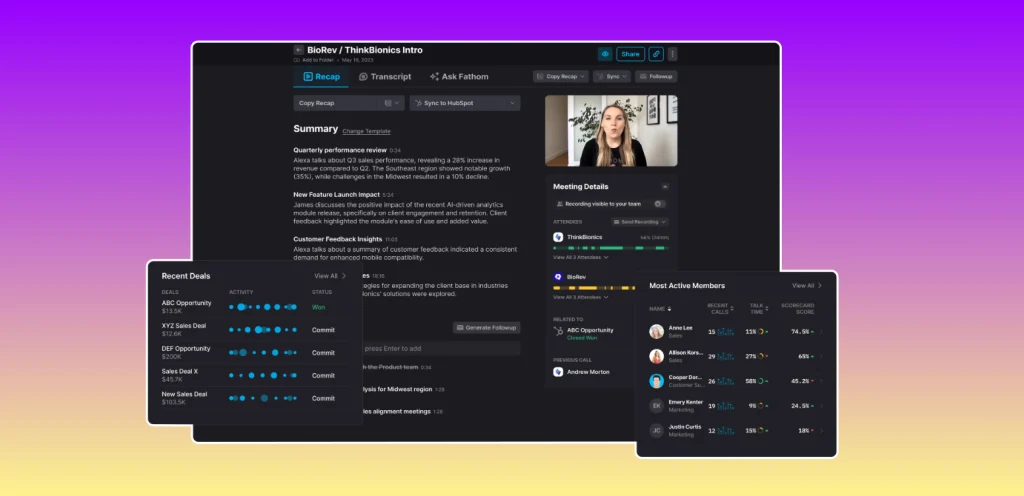Click Anne Lee's avatar

[656, 332]
